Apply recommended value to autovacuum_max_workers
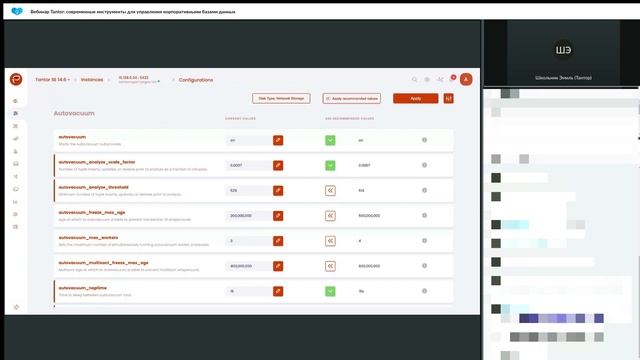 click(x=330, y=241)
